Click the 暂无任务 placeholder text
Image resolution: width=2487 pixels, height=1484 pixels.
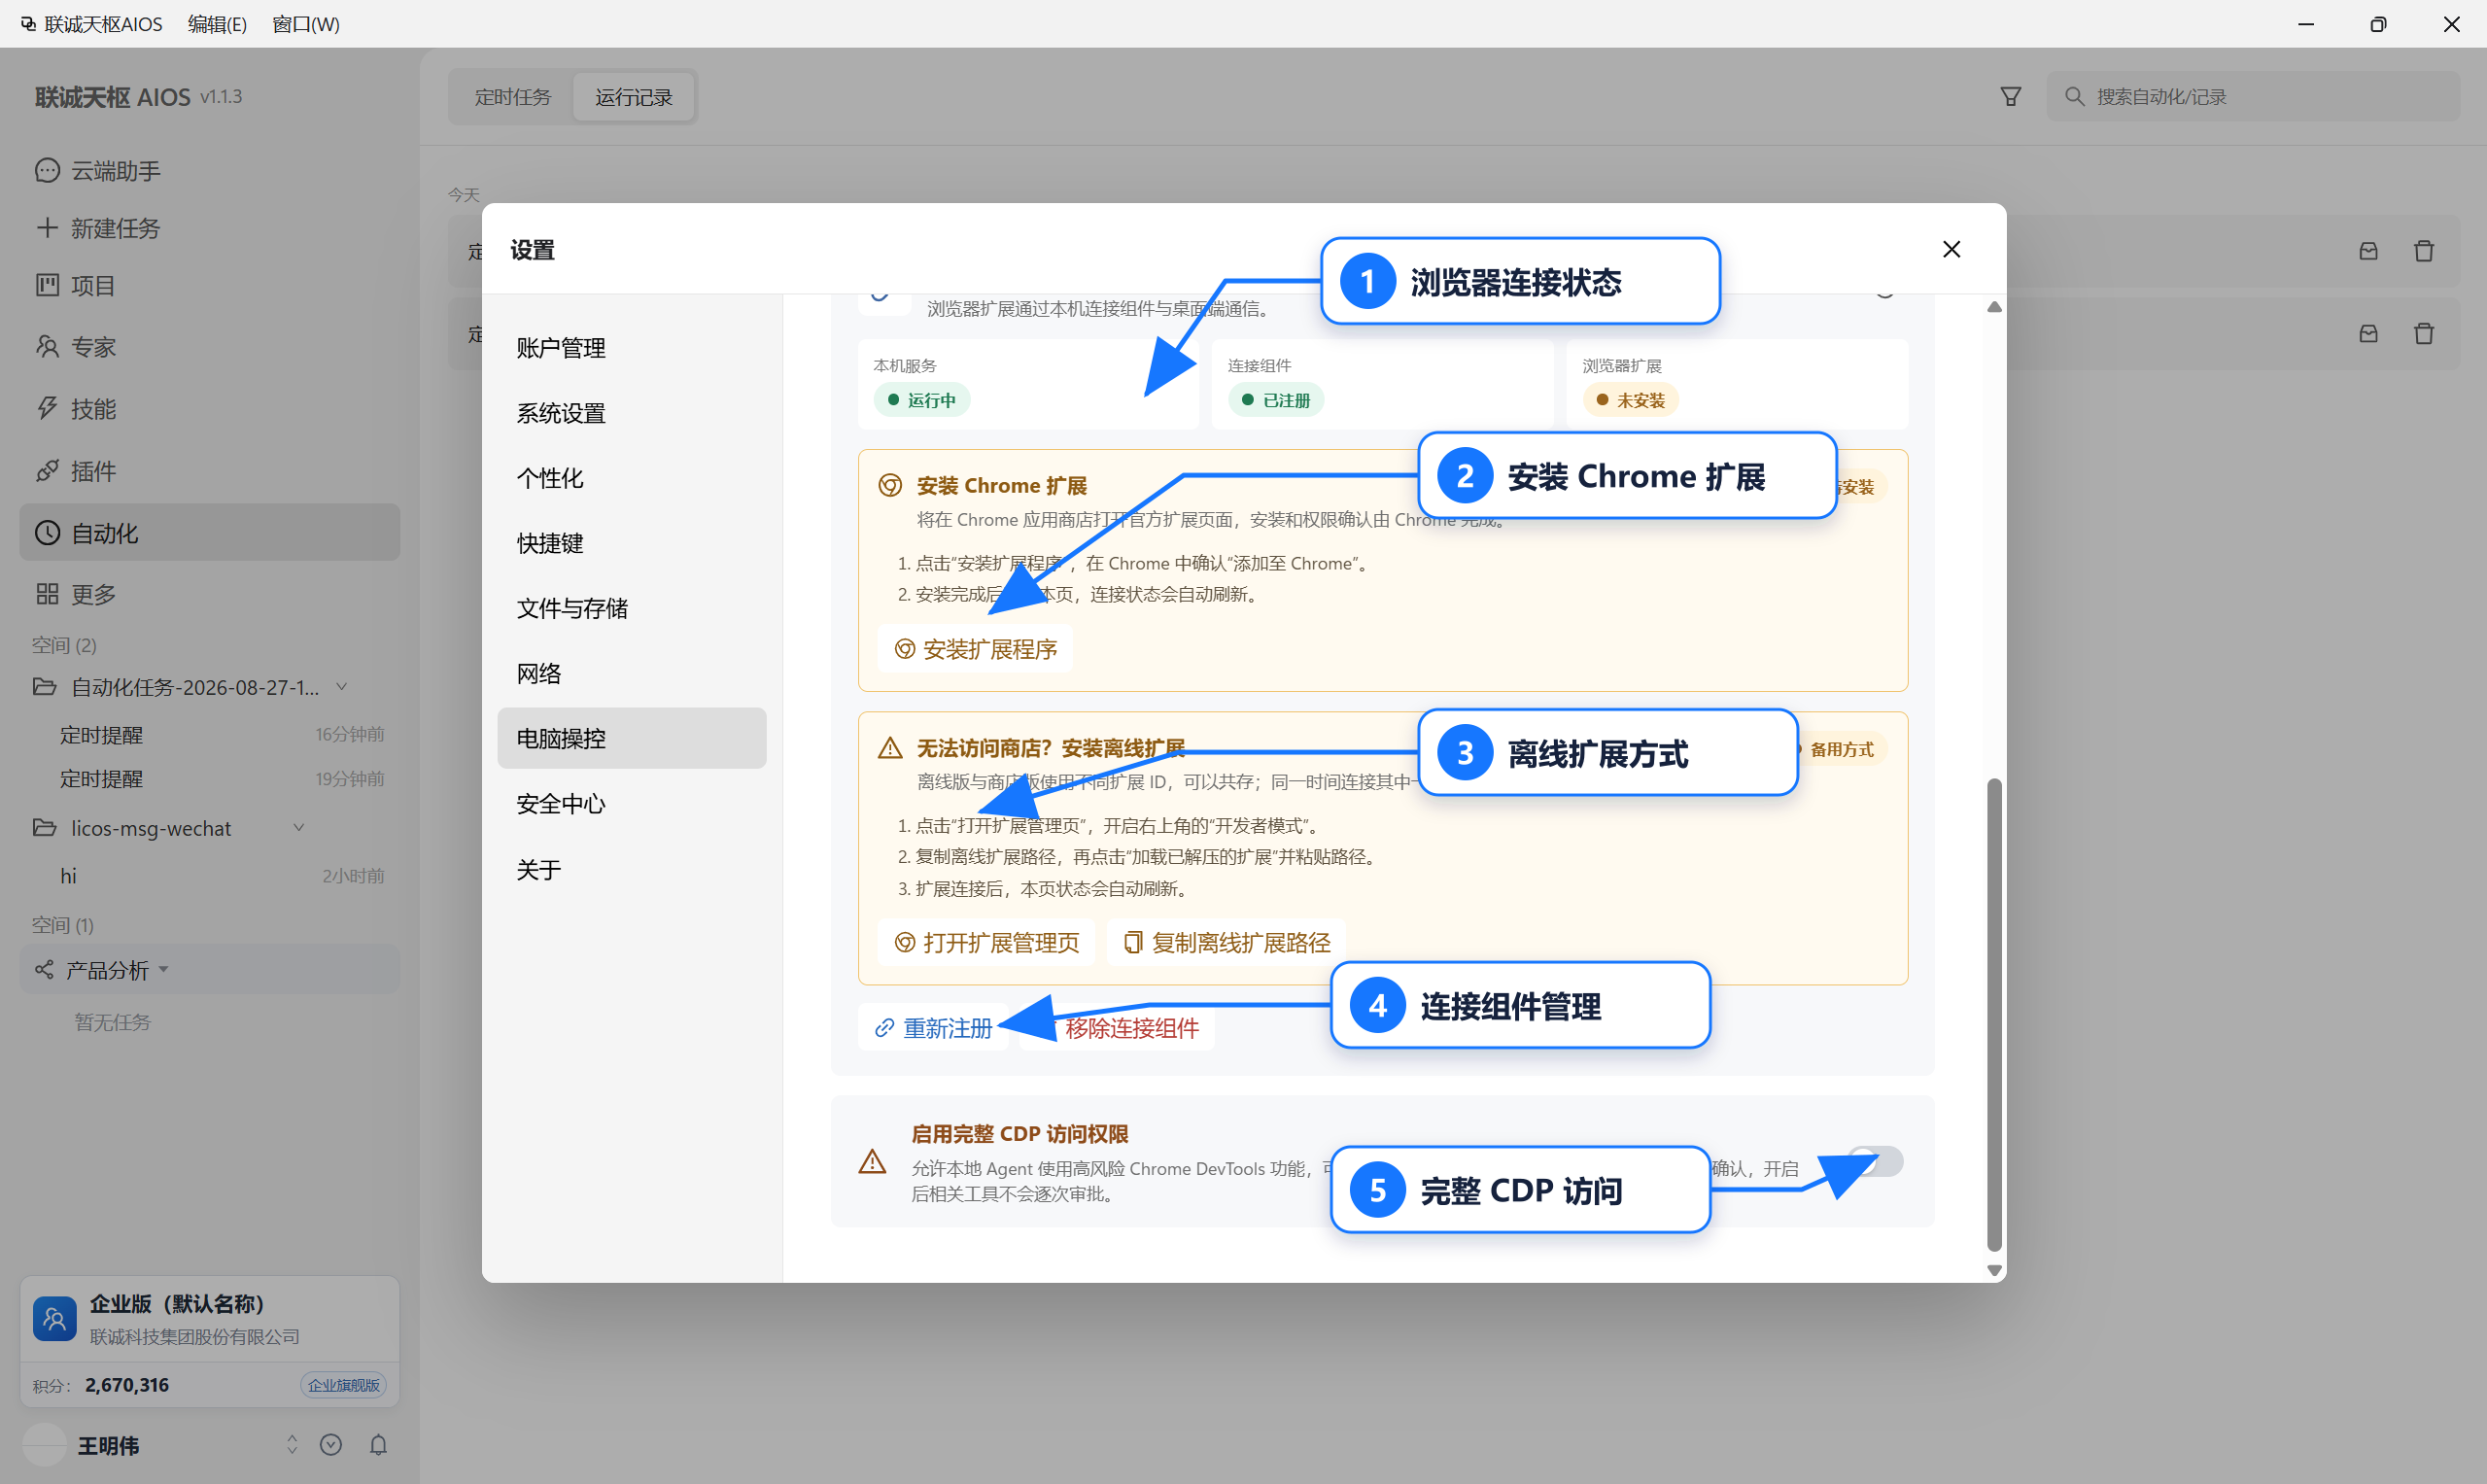(x=112, y=1022)
